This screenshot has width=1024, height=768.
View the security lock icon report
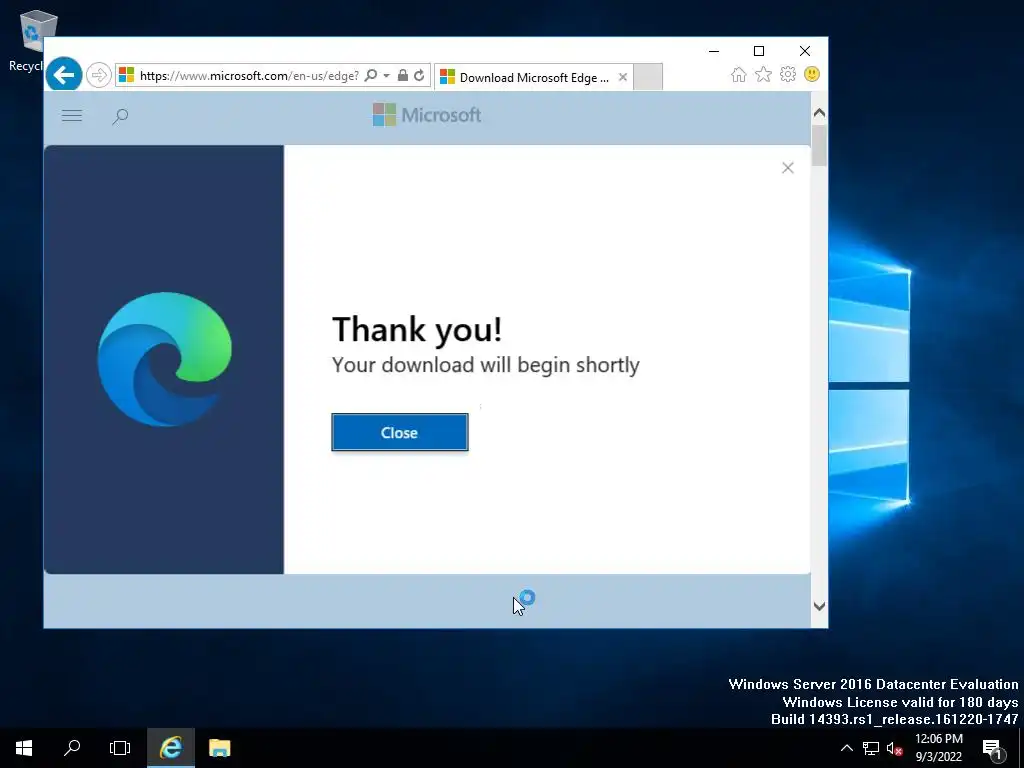403,75
